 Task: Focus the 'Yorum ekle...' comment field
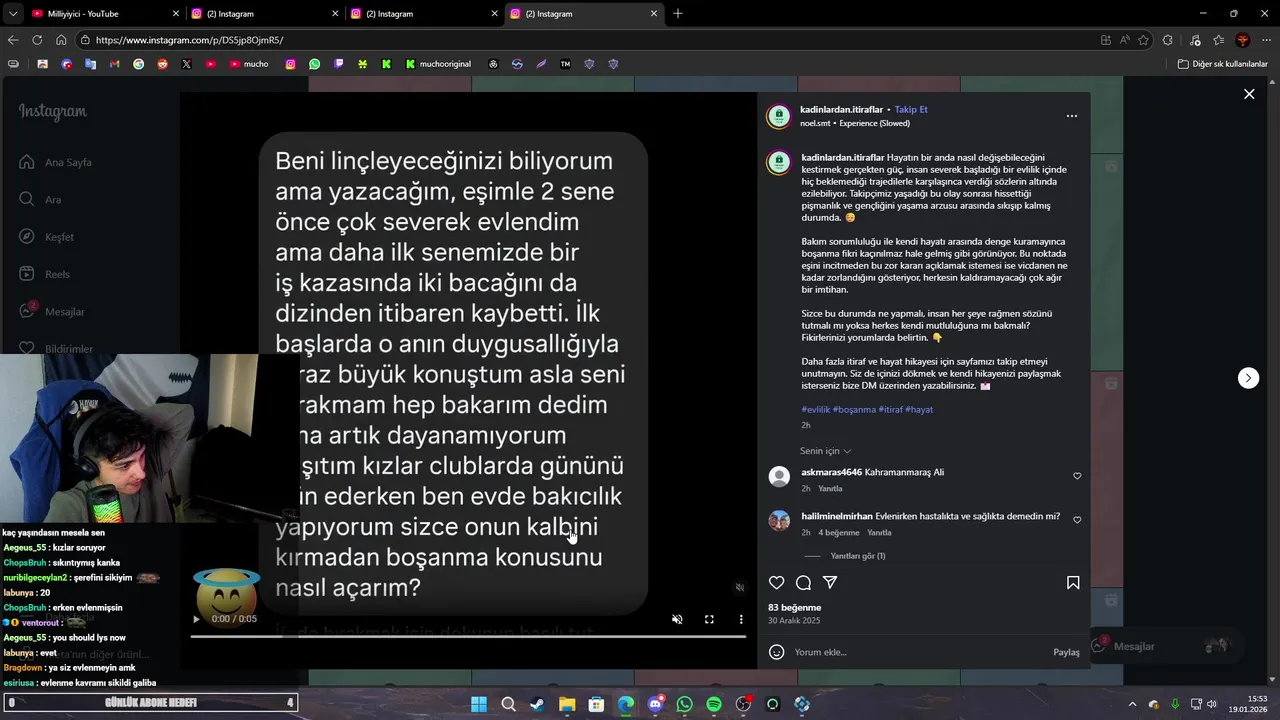920,652
